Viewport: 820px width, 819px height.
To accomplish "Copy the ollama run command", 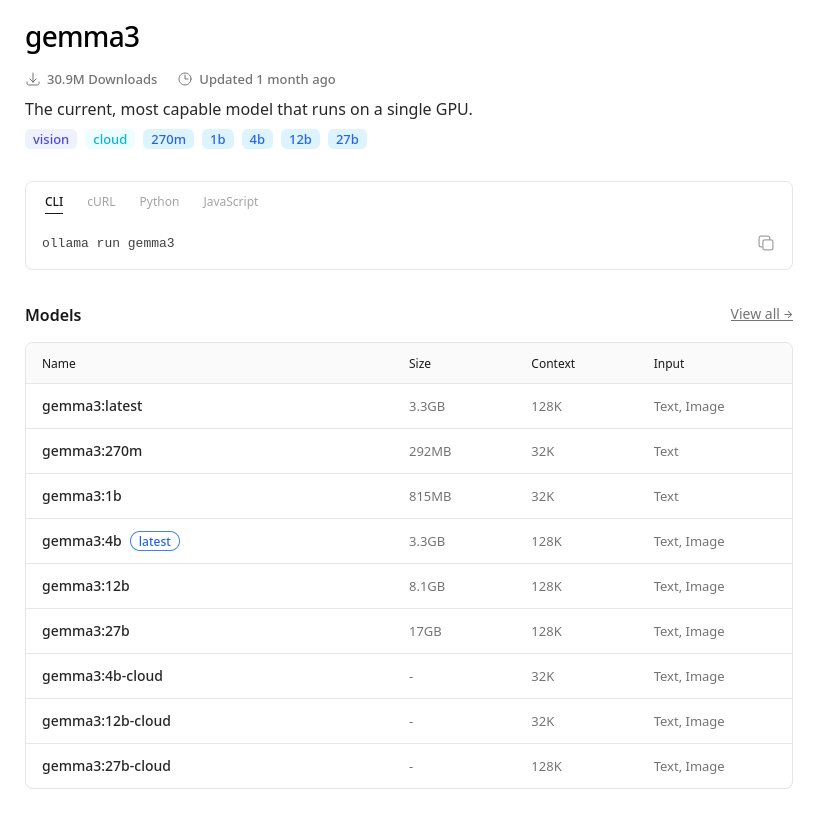I will point(766,243).
